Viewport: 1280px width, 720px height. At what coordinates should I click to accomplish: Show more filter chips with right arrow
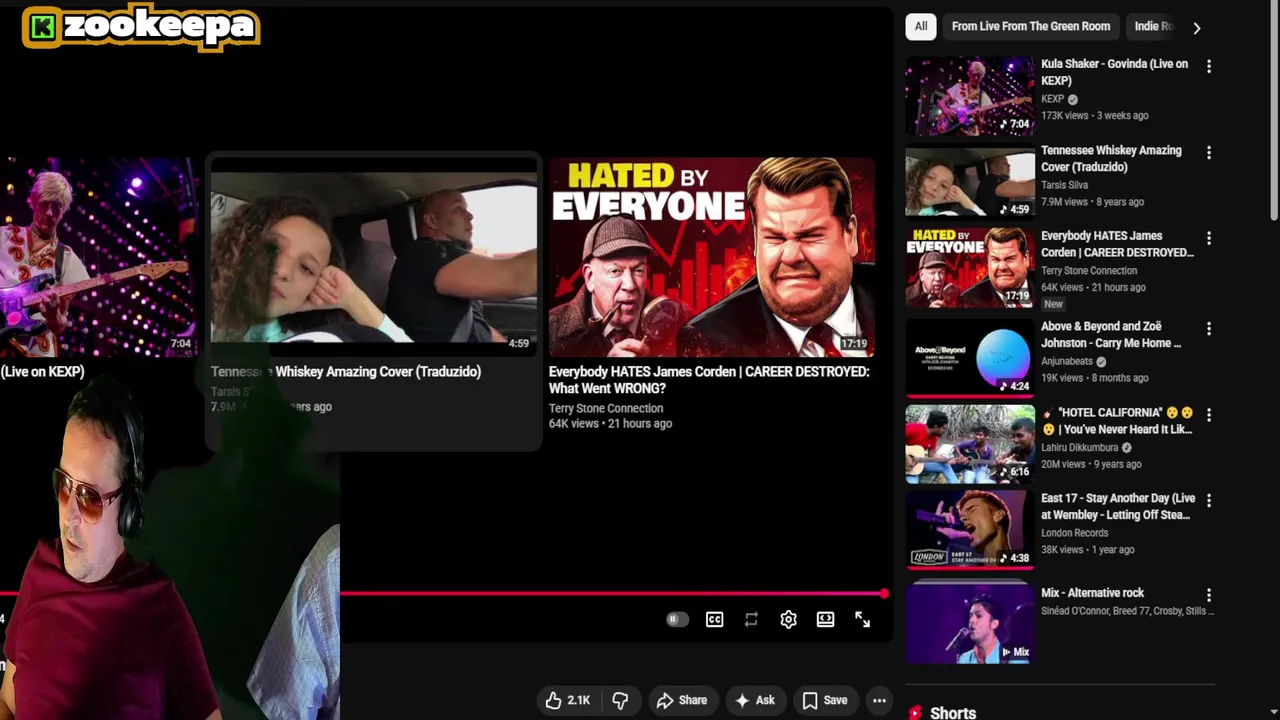pos(1197,28)
